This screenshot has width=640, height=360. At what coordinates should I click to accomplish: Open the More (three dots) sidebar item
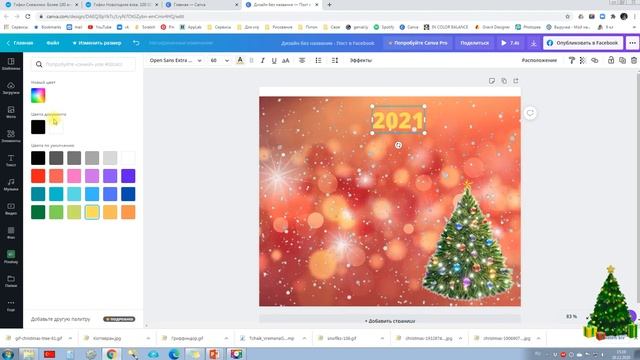(x=11, y=305)
